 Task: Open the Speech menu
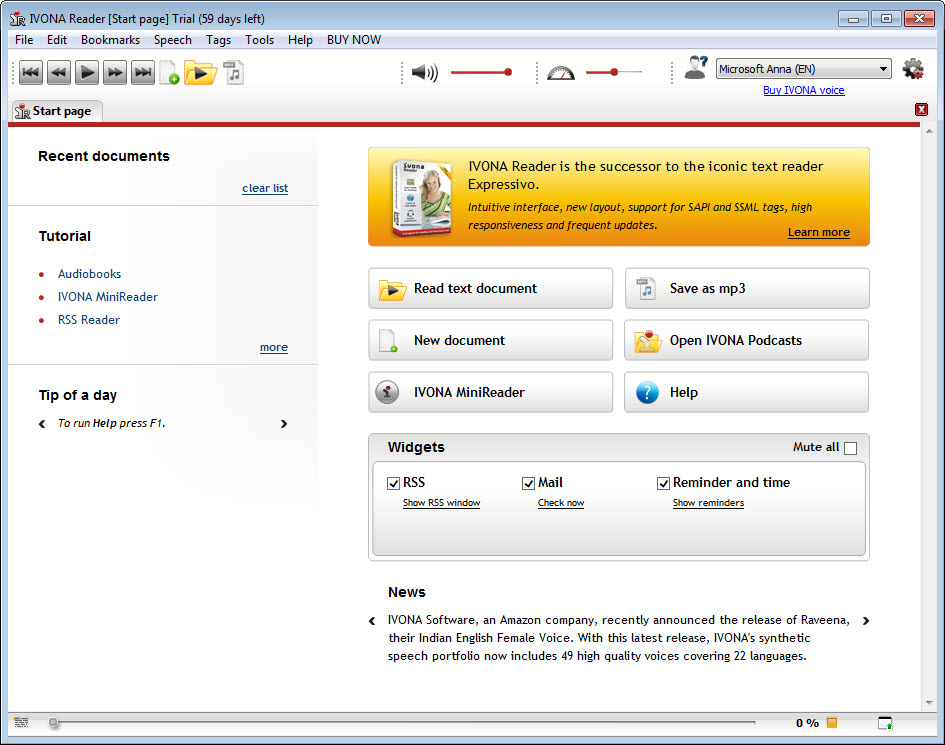pos(172,40)
